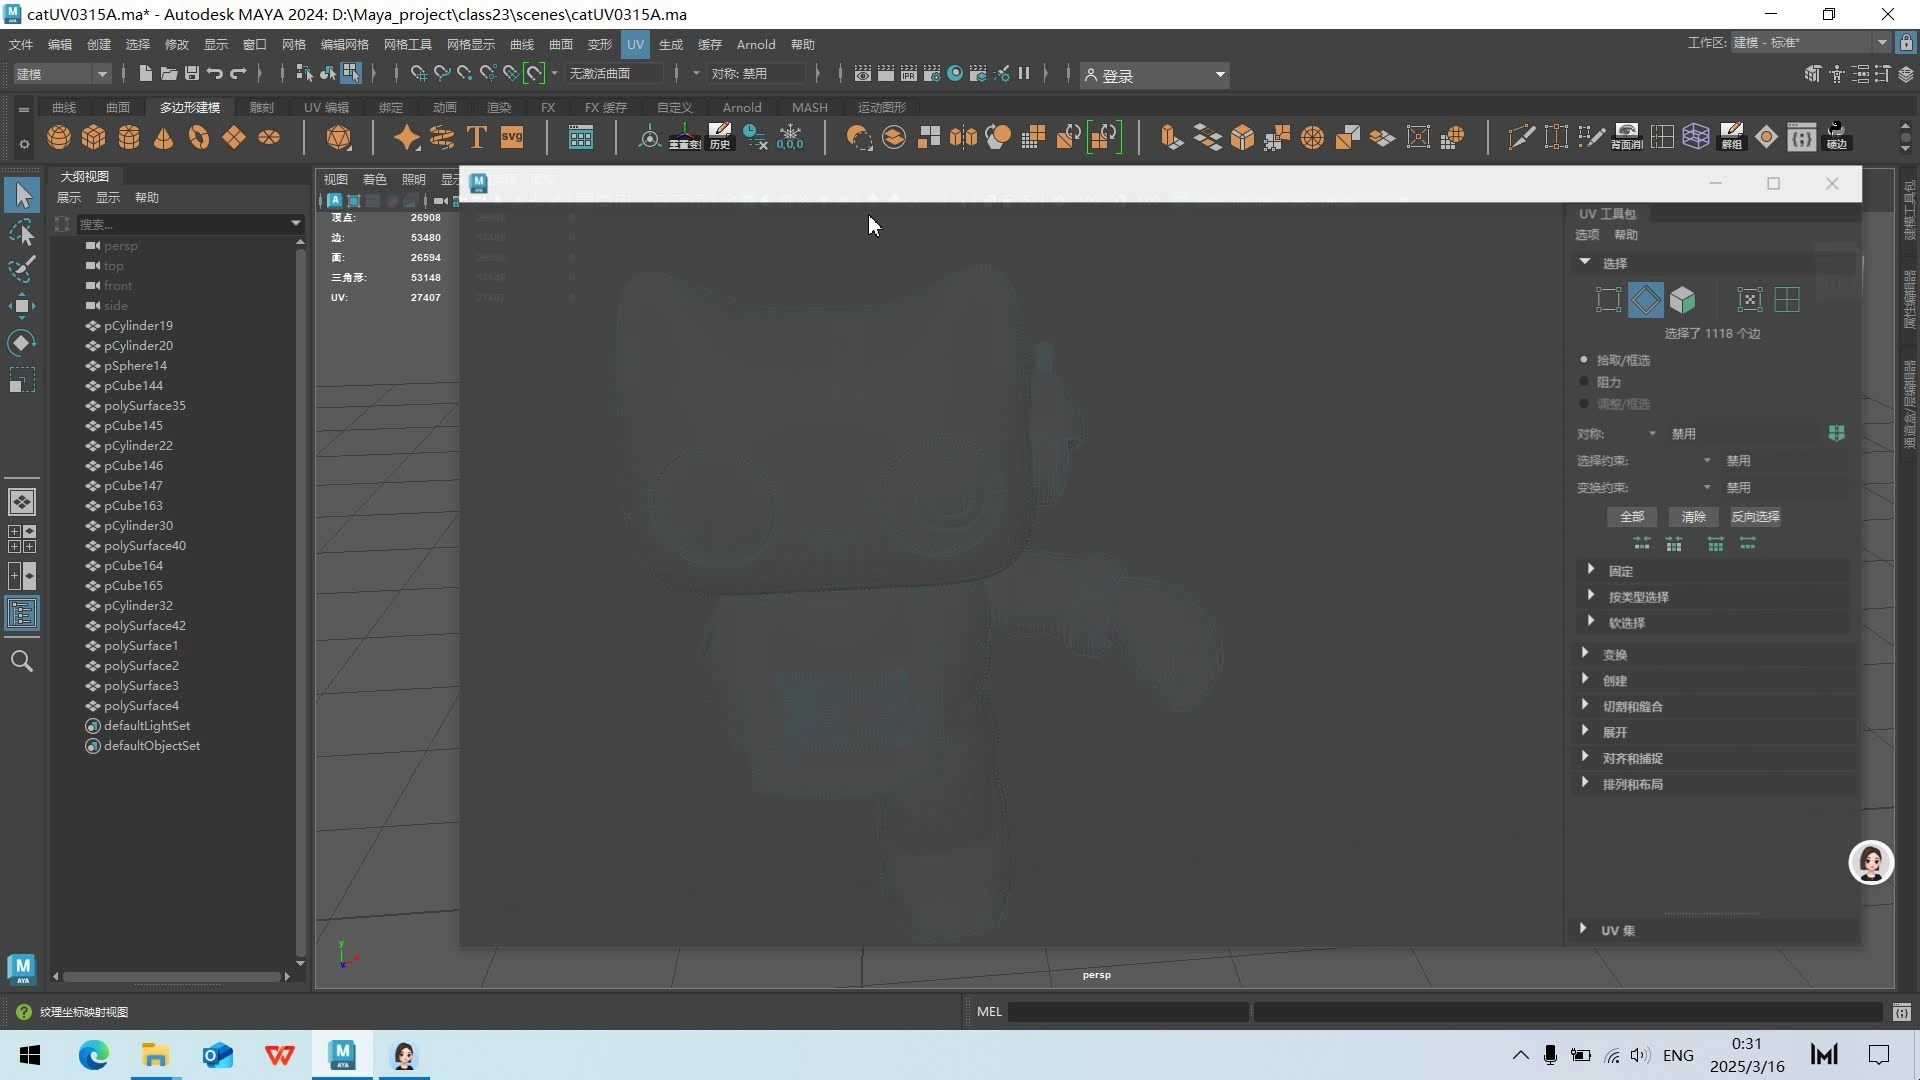Toggle the pause viewport button in status line
The image size is (1920, 1080).
(x=1024, y=74)
